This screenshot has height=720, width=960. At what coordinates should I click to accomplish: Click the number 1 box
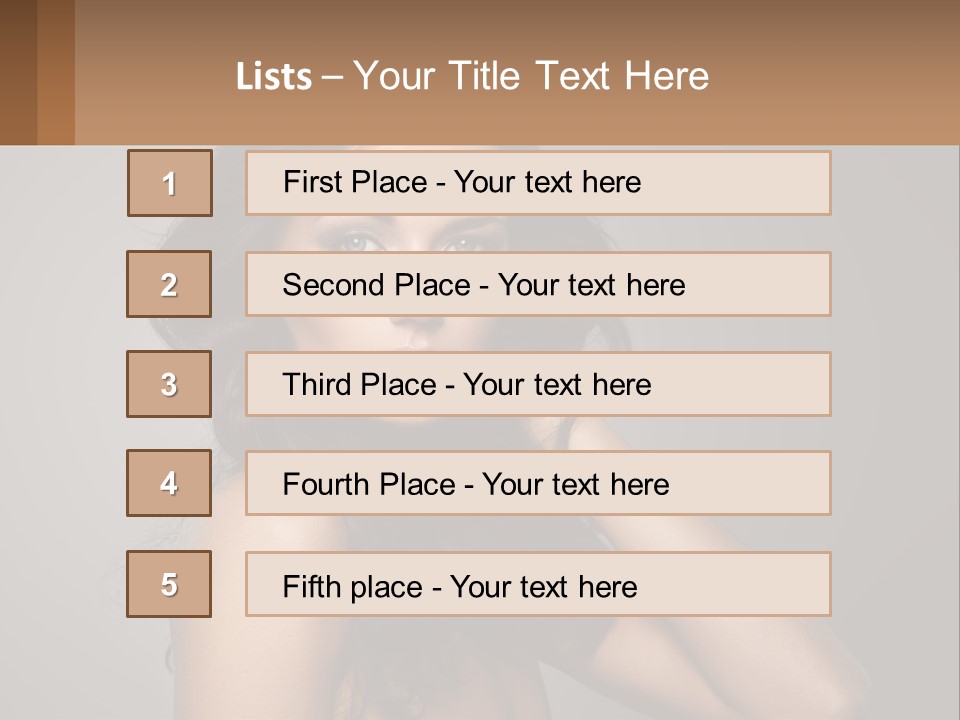(x=169, y=183)
